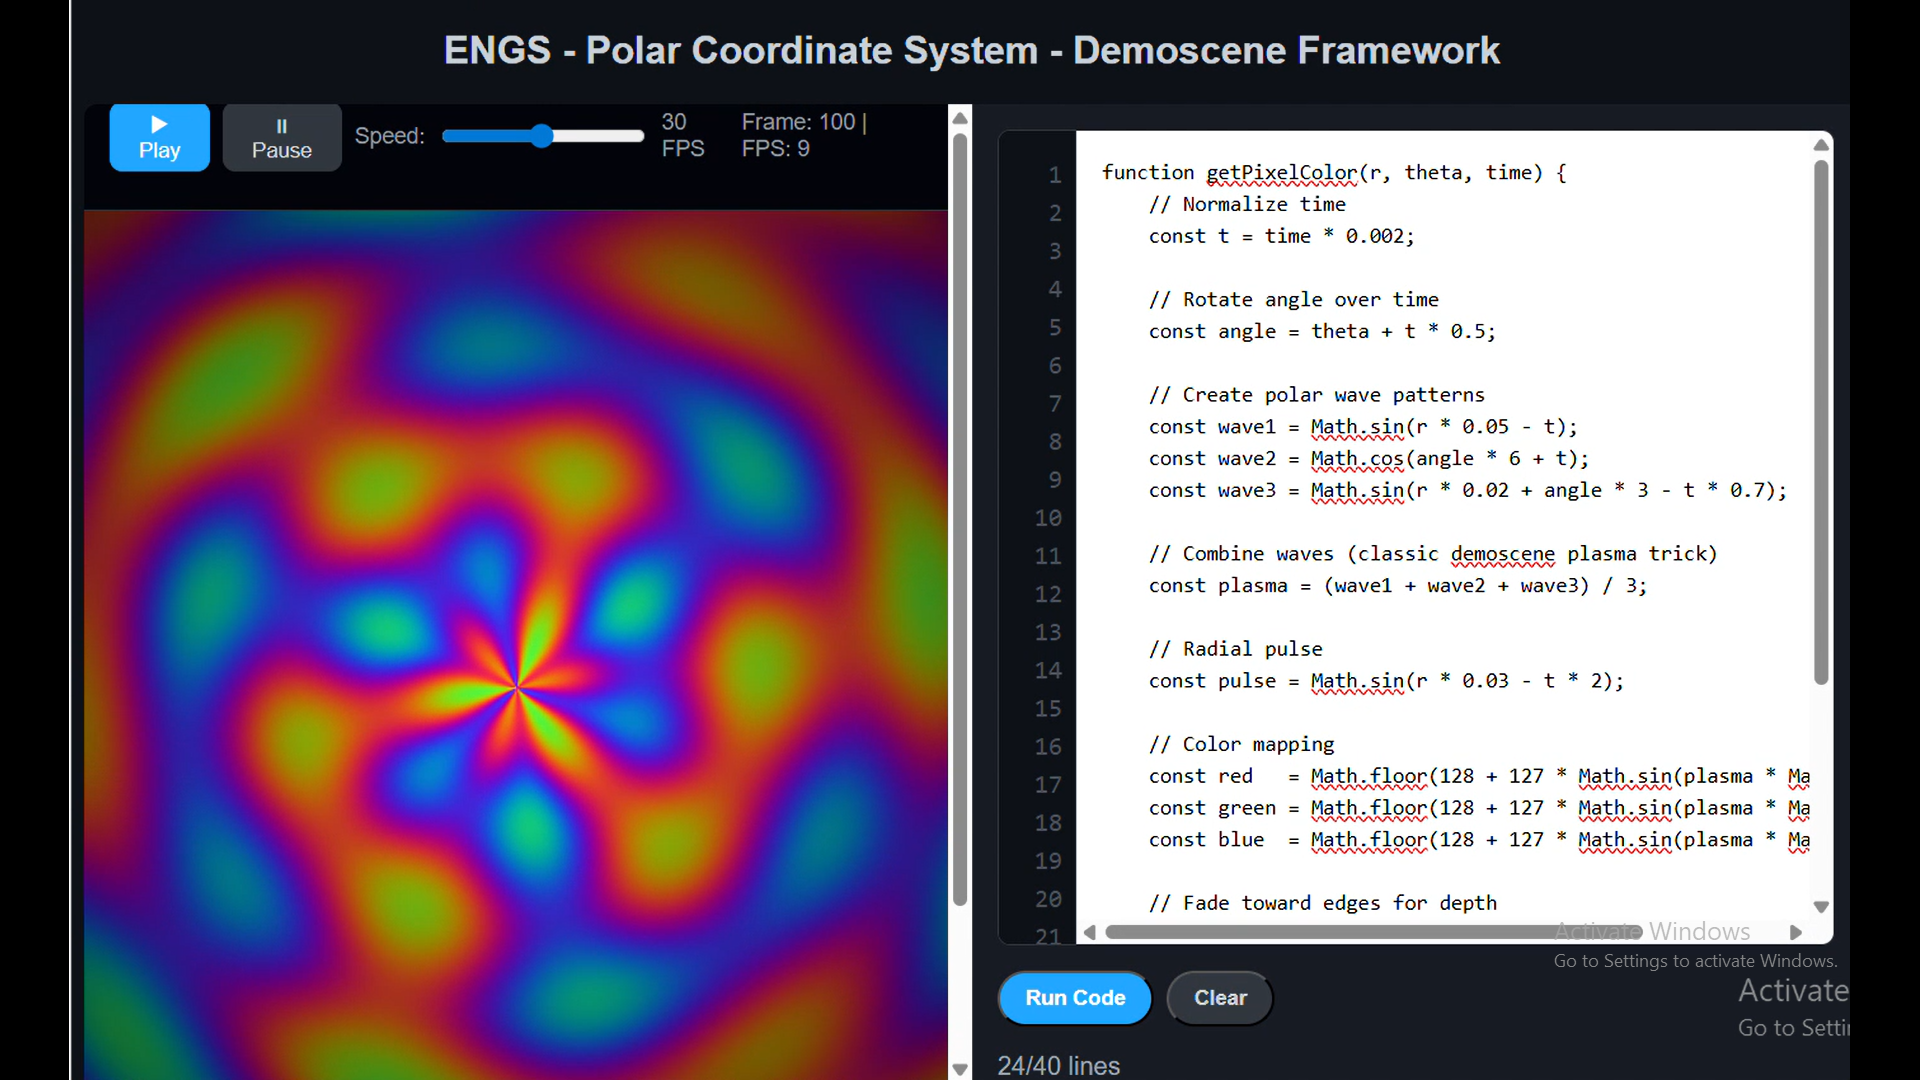Image resolution: width=1920 pixels, height=1080 pixels.
Task: Click the code editor scroll-up arrow
Action: (1821, 145)
